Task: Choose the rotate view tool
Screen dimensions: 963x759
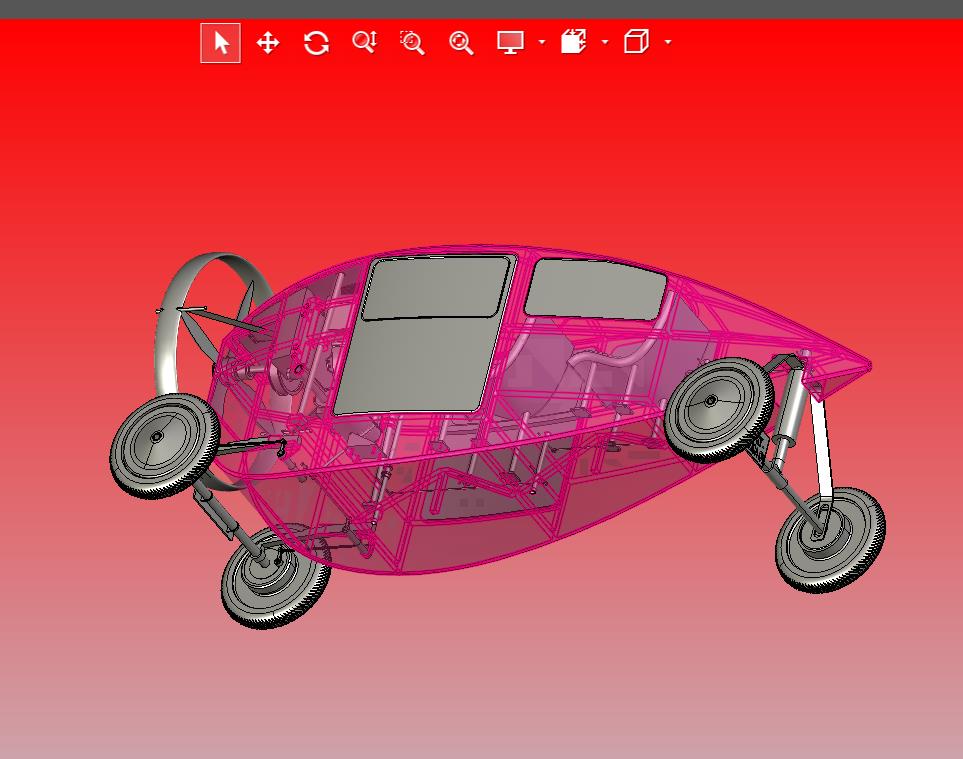Action: (316, 43)
